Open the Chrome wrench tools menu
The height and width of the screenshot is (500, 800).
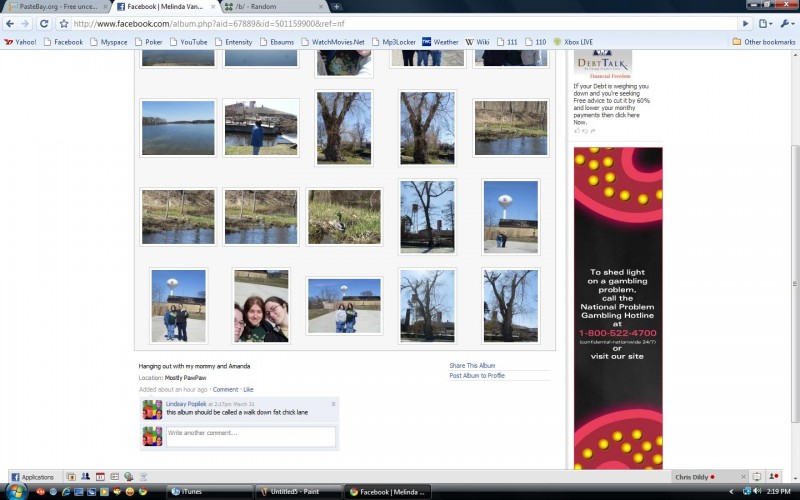pos(787,23)
